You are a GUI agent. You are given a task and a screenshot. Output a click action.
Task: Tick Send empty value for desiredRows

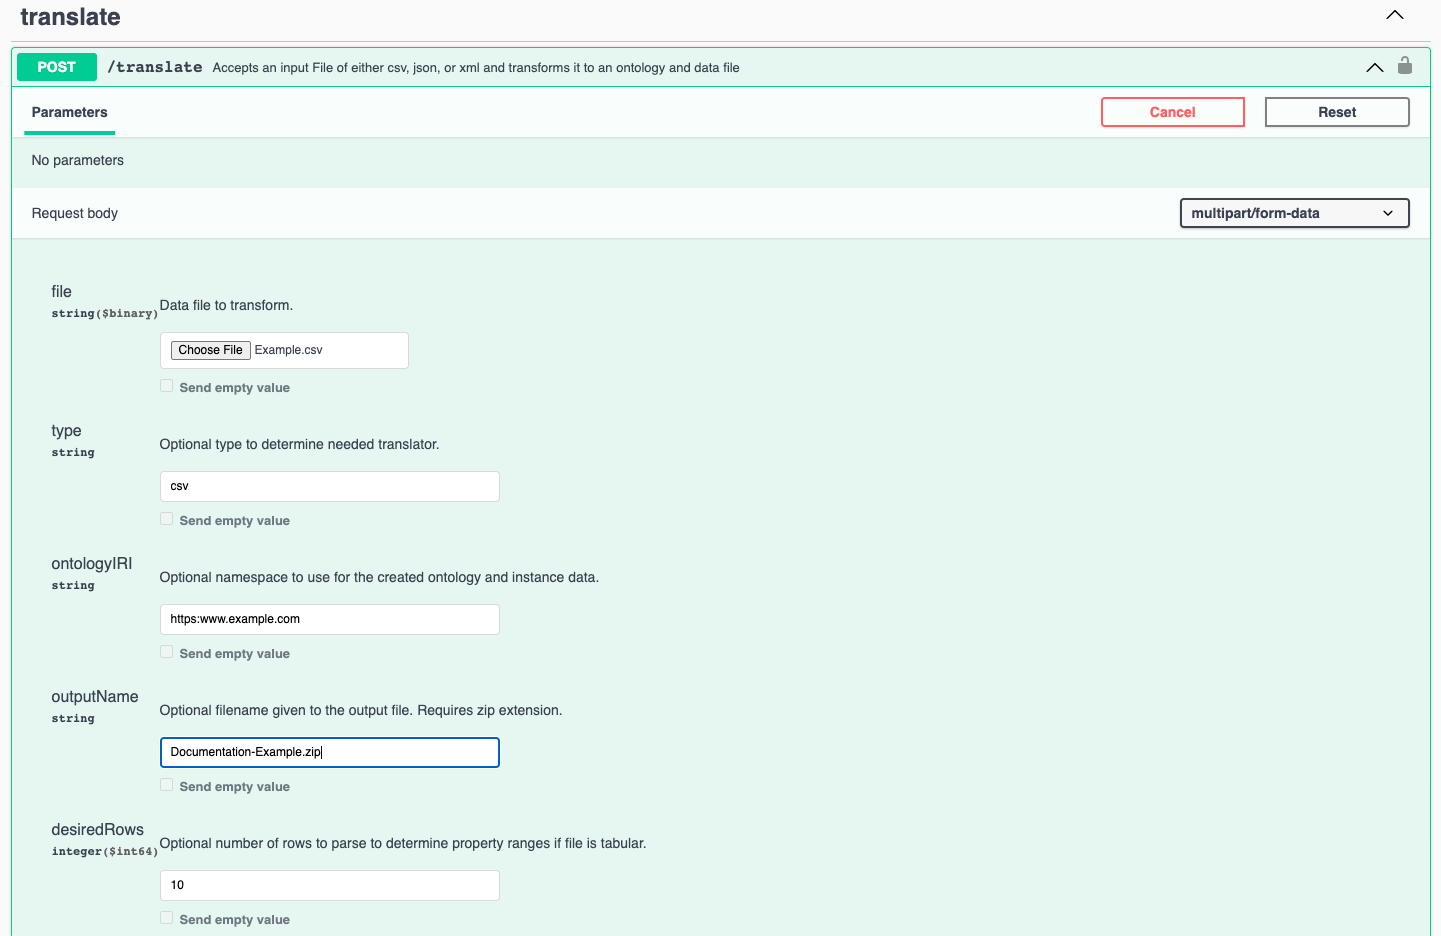coord(167,918)
